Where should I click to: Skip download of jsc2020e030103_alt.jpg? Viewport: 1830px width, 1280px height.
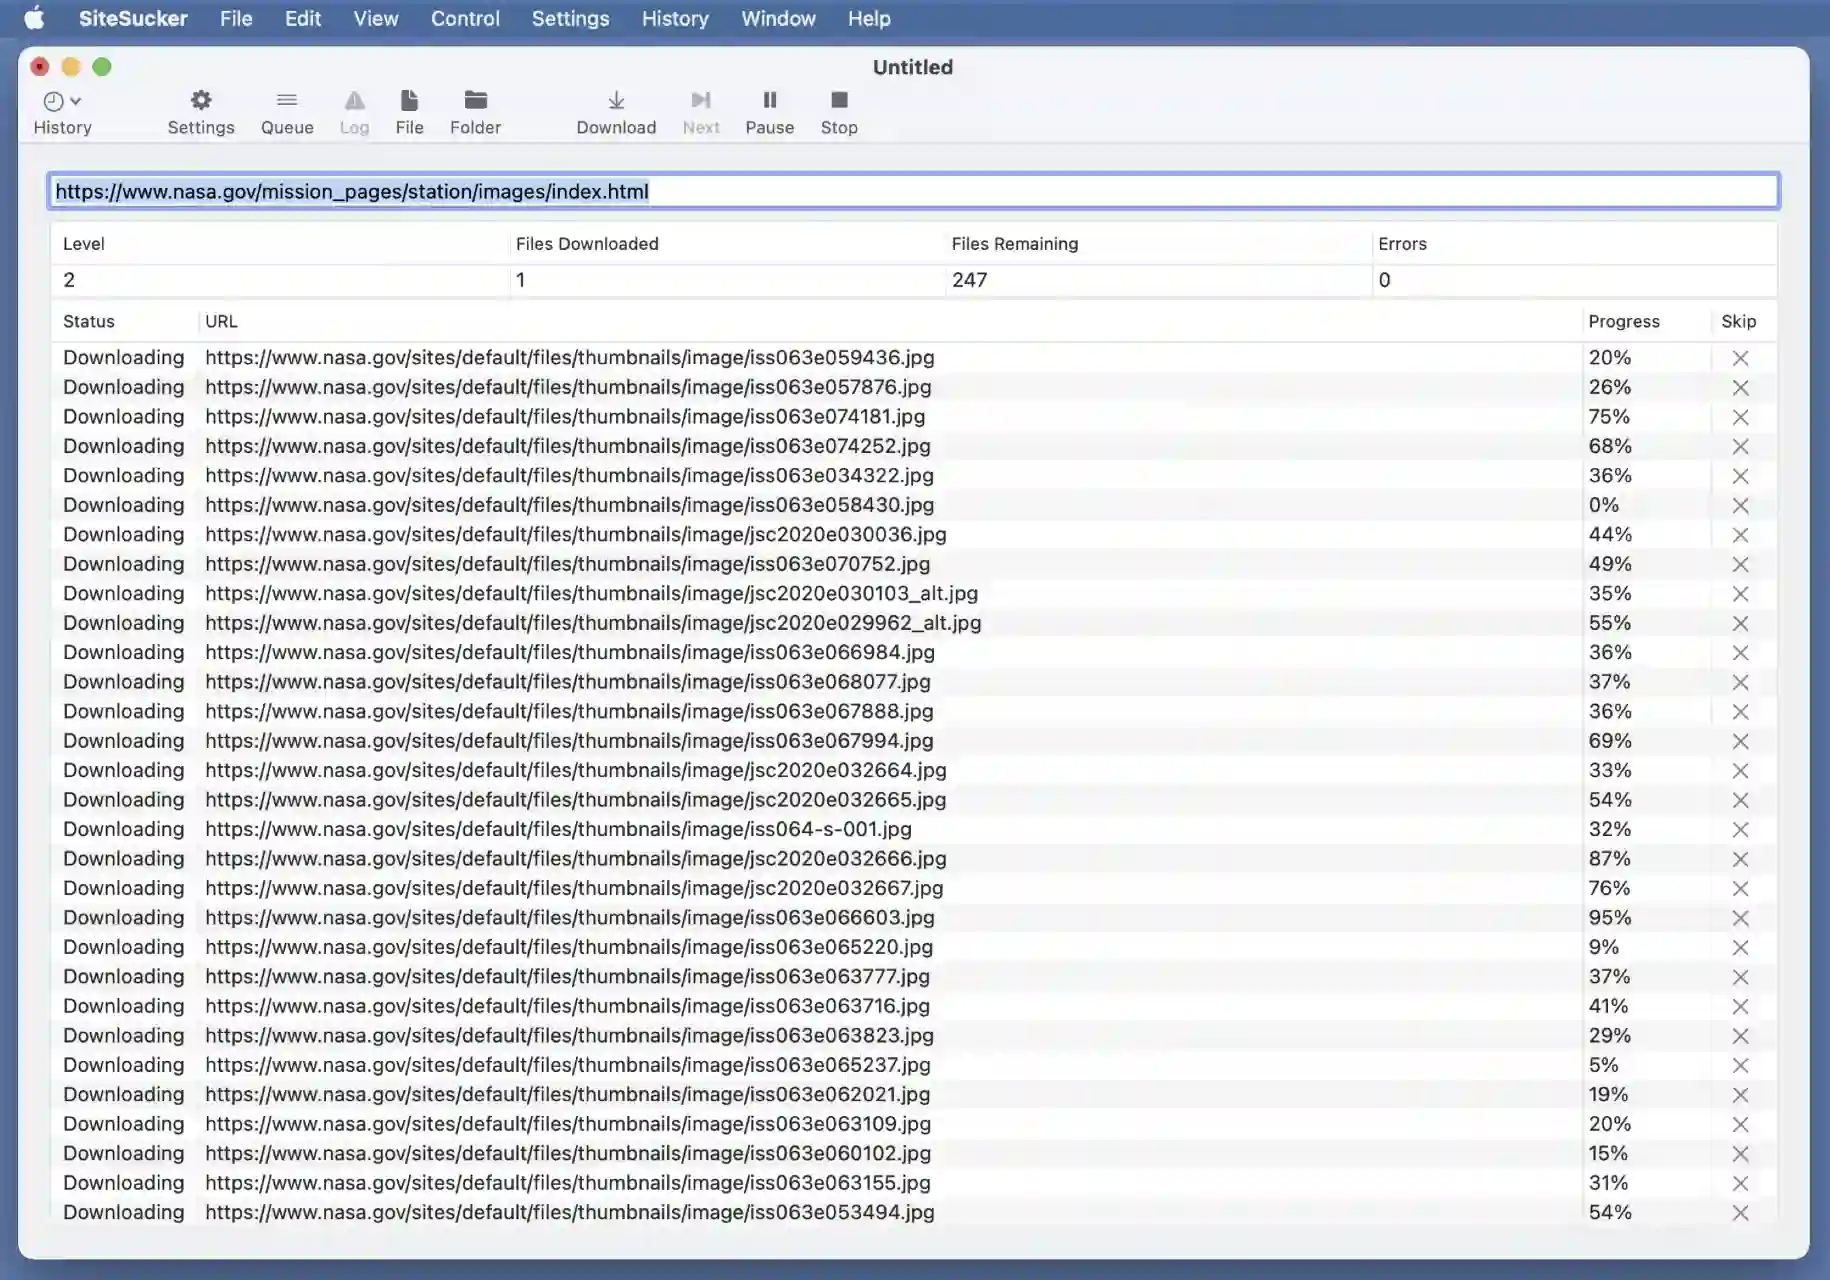[1740, 594]
